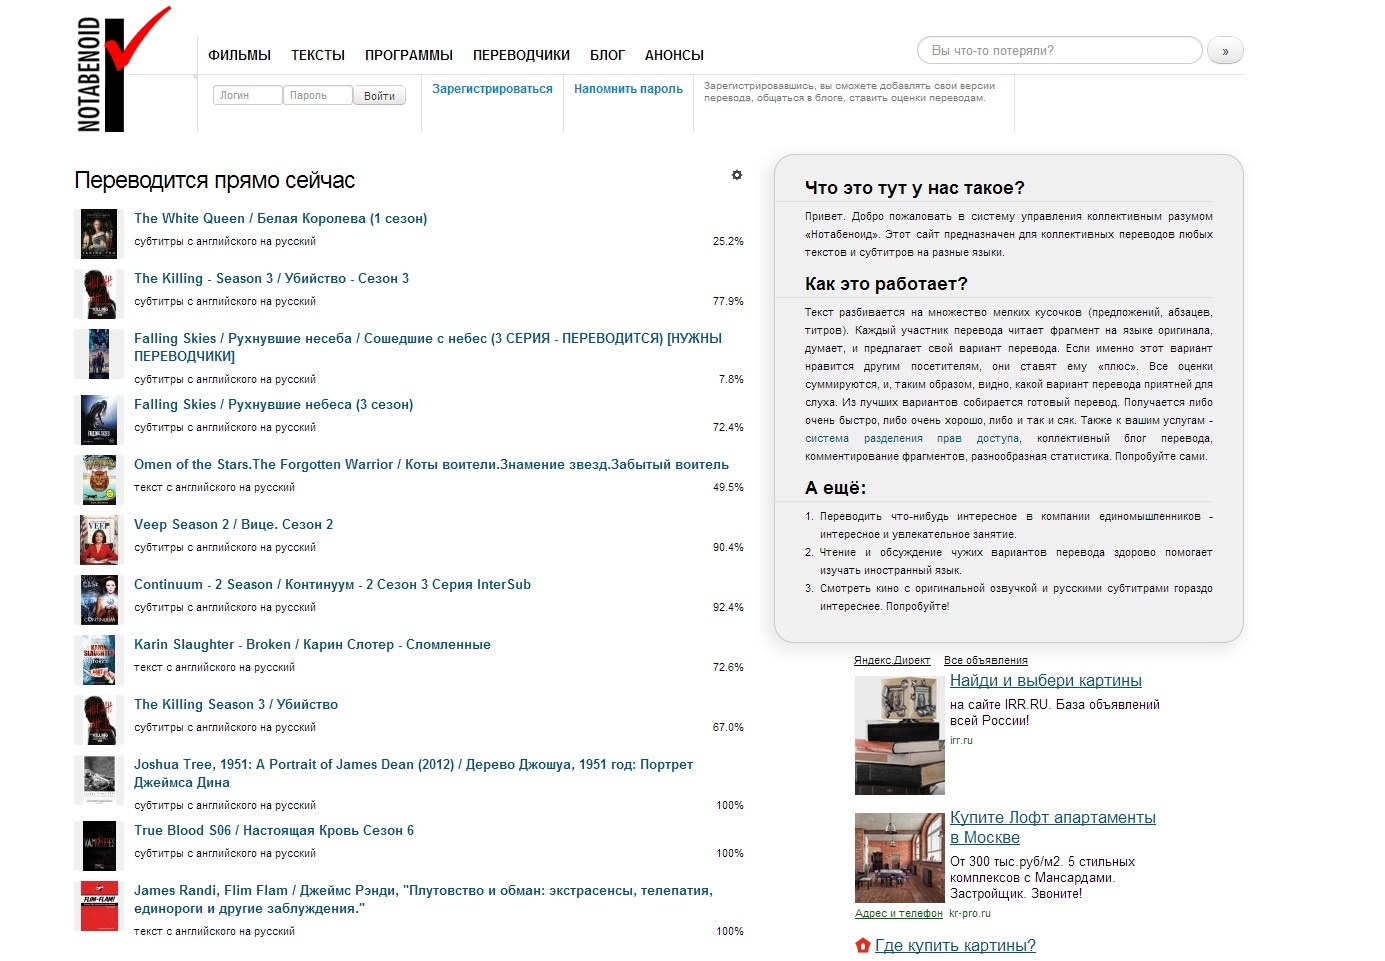The image size is (1385, 961).
Task: Click the Зарегистрироваться link
Action: 492,89
